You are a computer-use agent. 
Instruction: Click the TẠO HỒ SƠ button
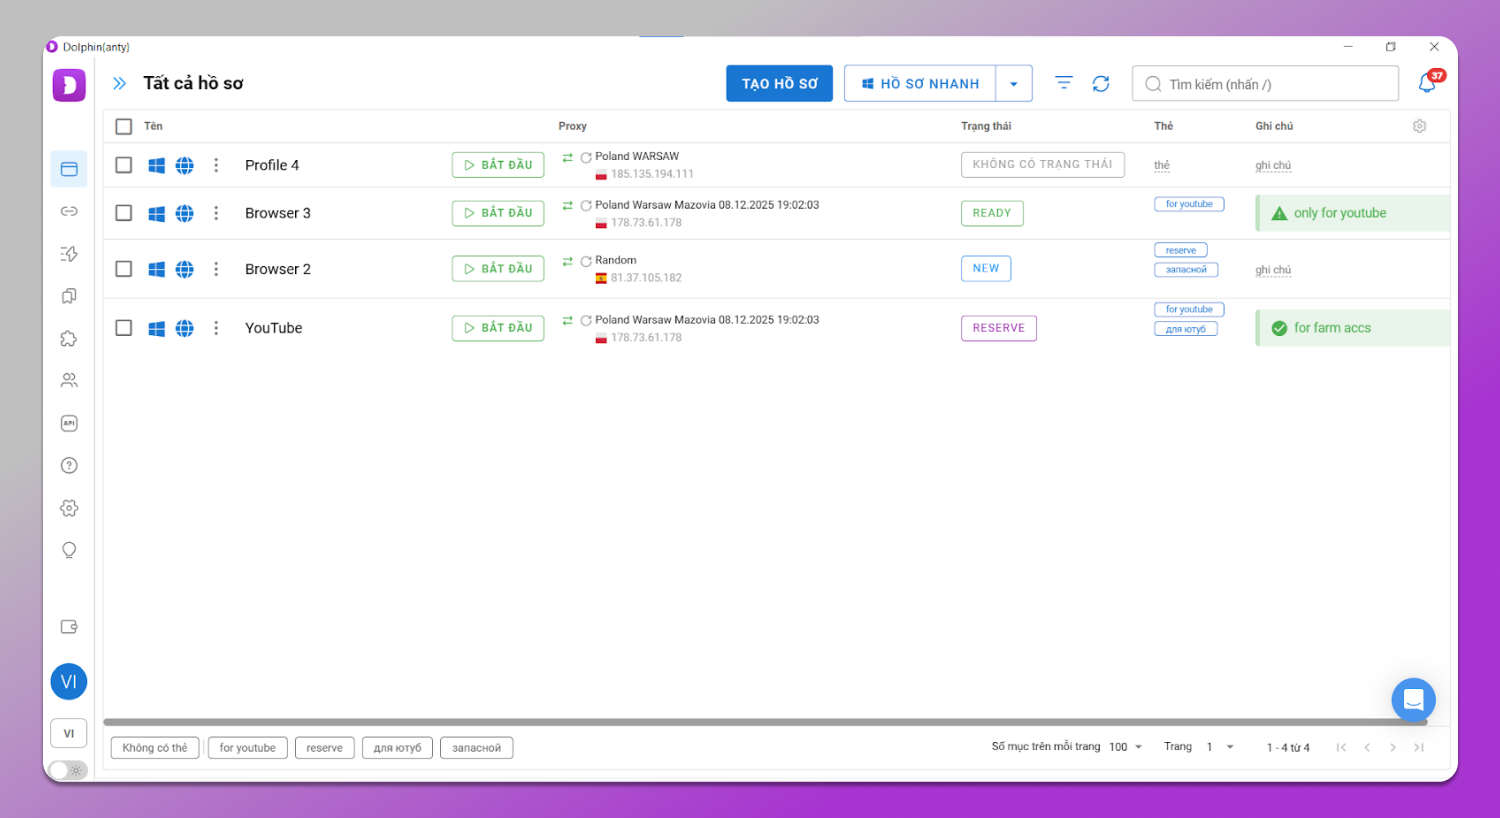click(779, 84)
